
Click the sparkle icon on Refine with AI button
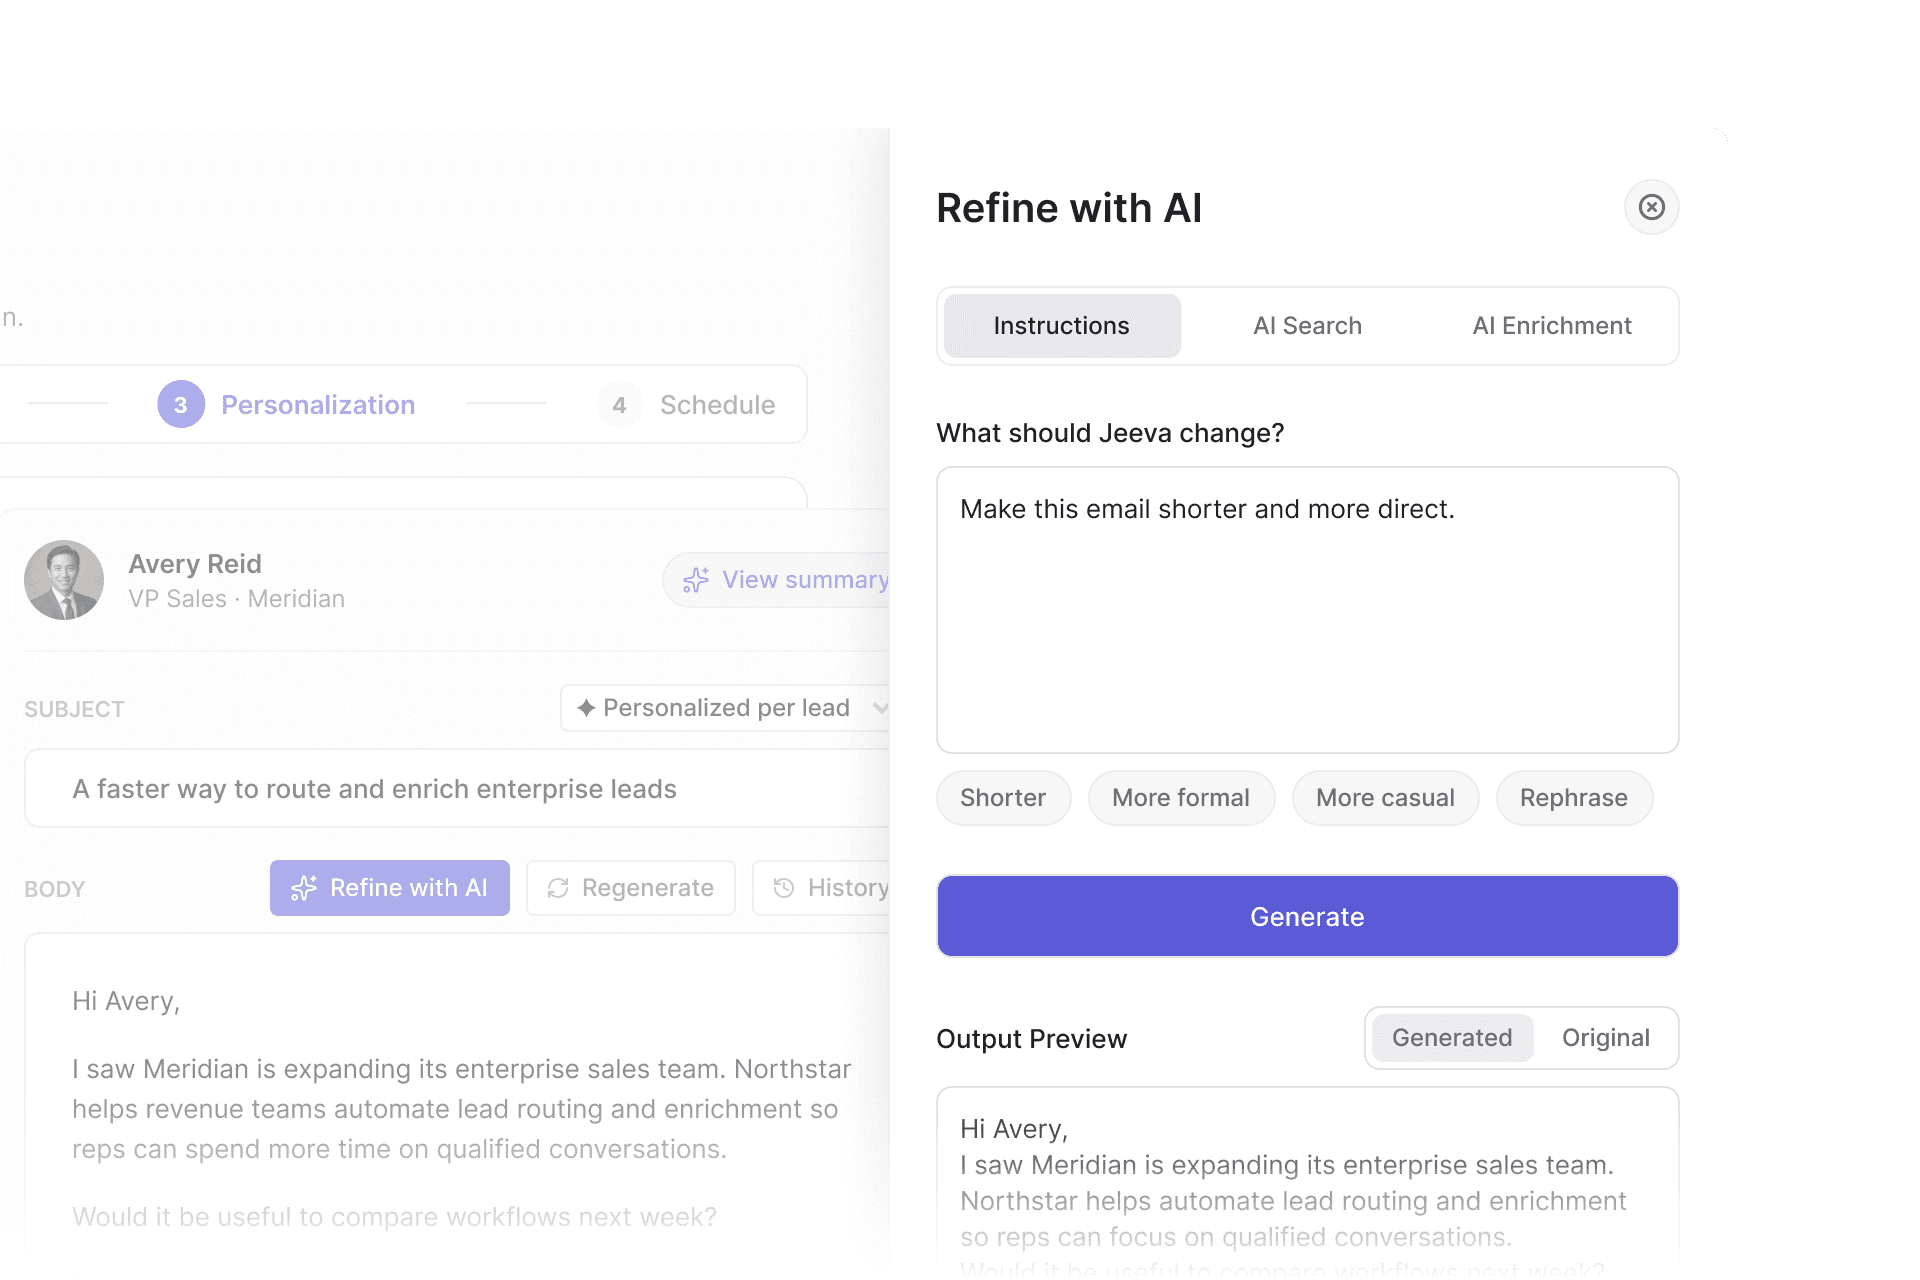point(304,888)
